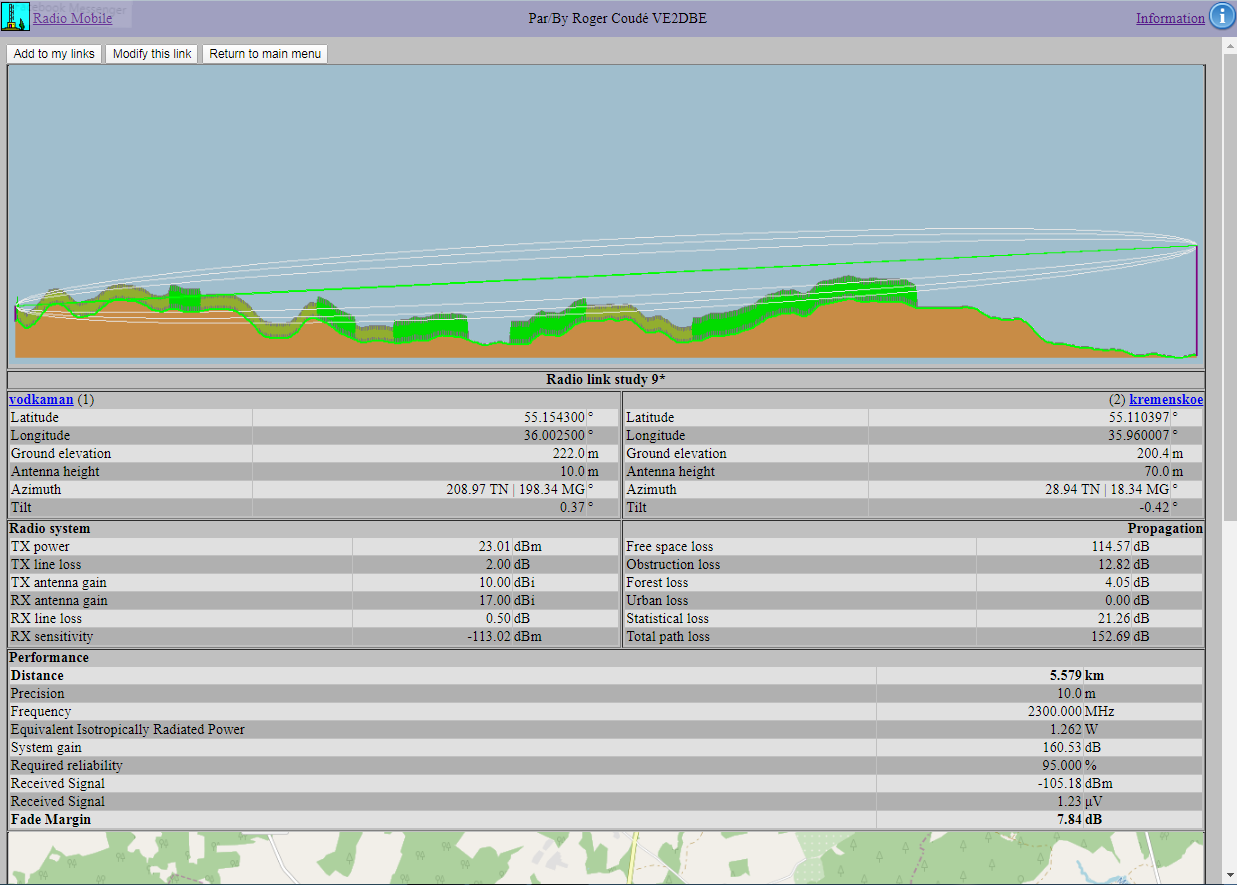This screenshot has height=885, width=1237.
Task: Click the blue Information circle icon
Action: point(1222,17)
